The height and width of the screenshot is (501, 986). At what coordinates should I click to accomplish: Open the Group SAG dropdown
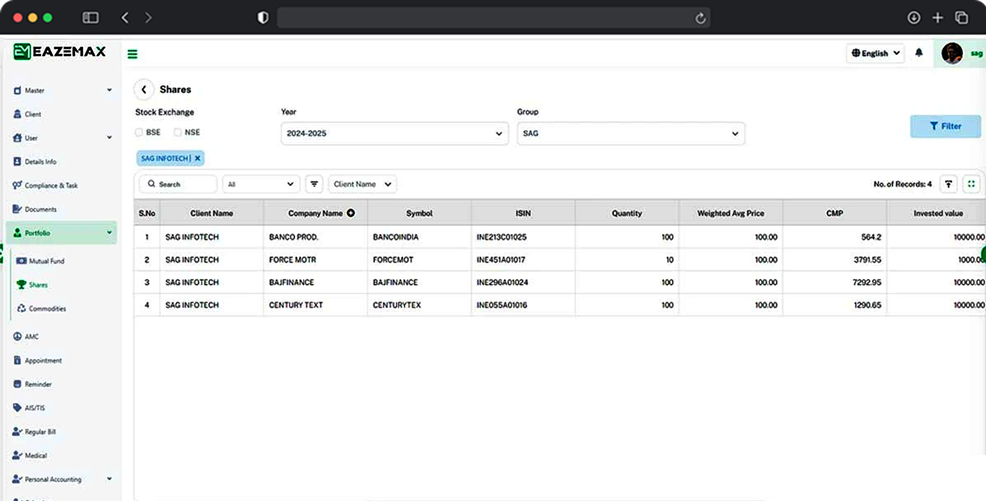631,133
